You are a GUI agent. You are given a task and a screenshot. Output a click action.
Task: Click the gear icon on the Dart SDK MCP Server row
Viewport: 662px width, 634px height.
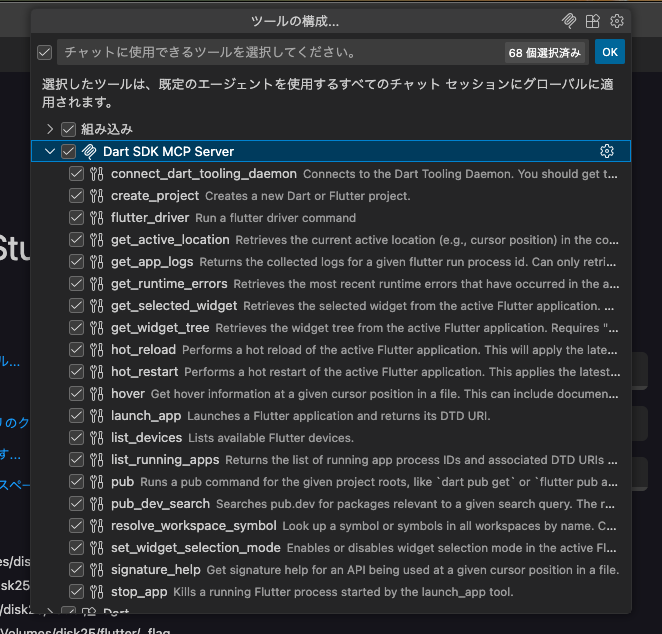point(606,151)
